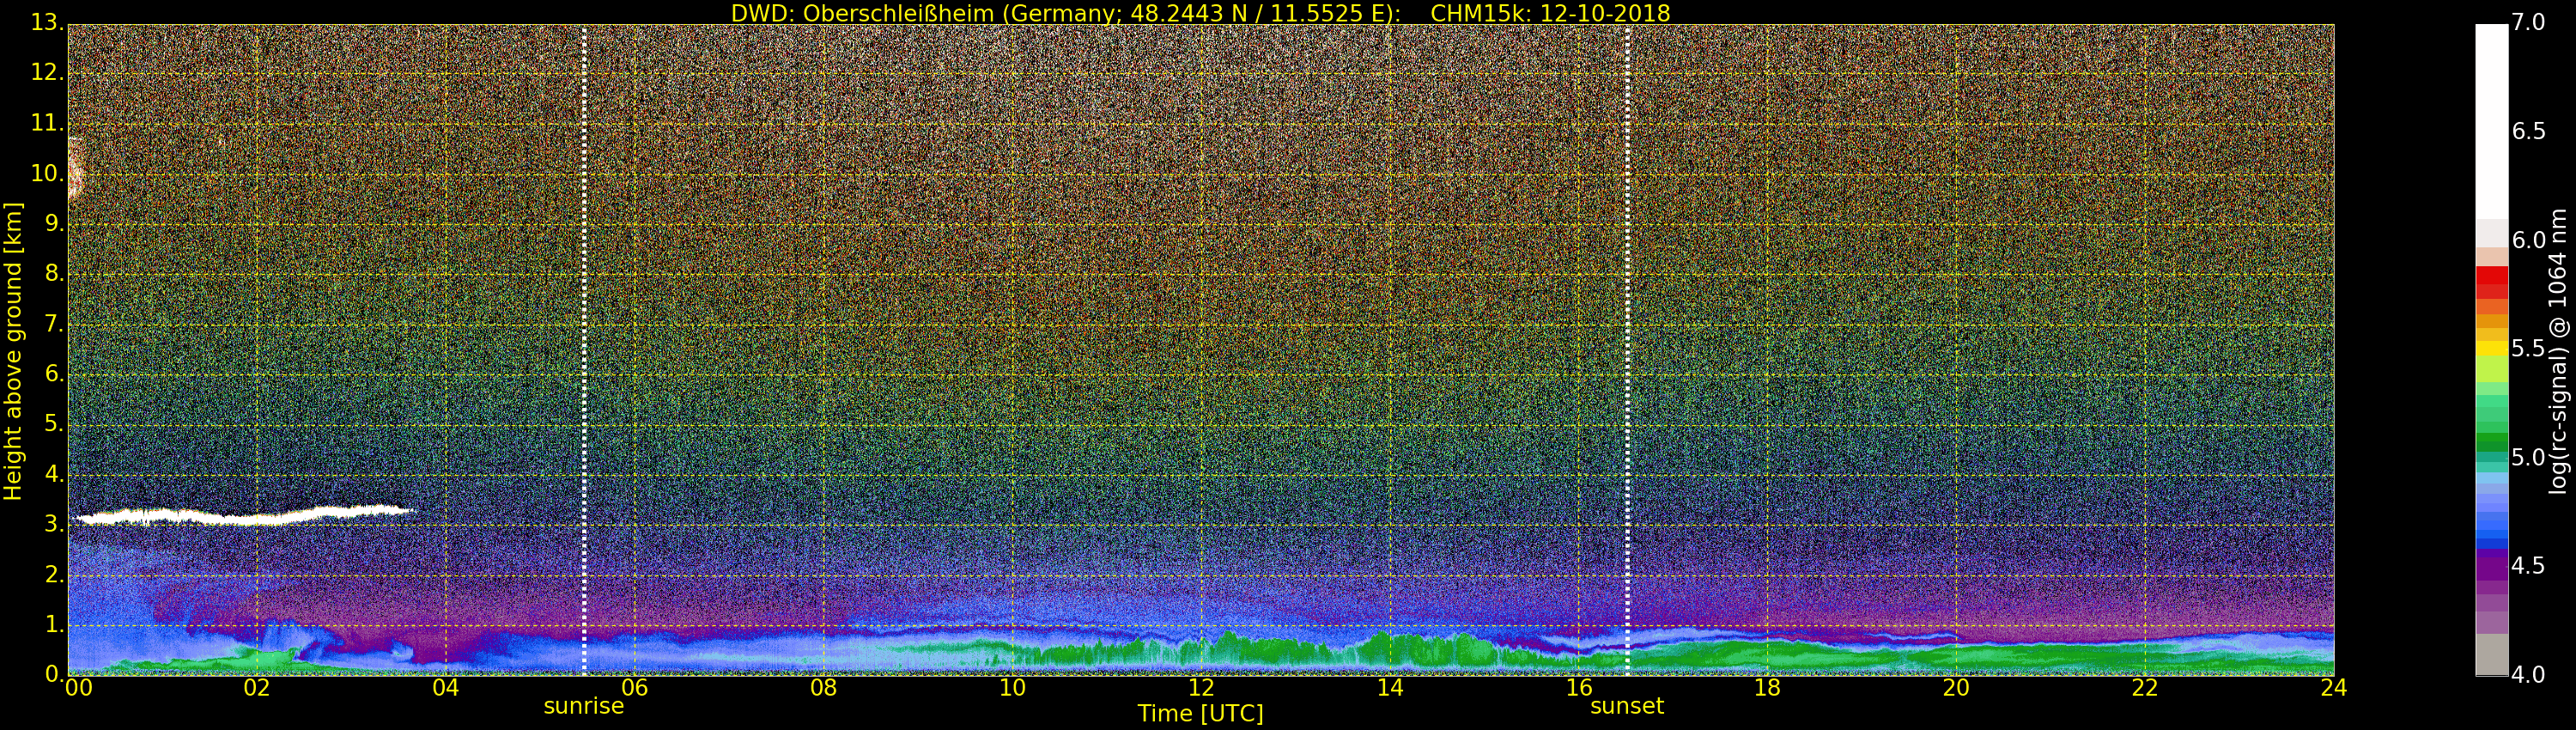
Task: Click the '10' tick on the time axis
Action: (x=1012, y=688)
